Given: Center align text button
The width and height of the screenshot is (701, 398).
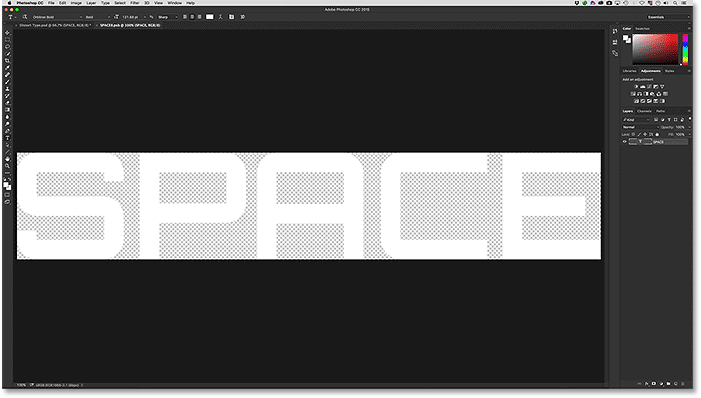Looking at the screenshot, I should point(192,17).
